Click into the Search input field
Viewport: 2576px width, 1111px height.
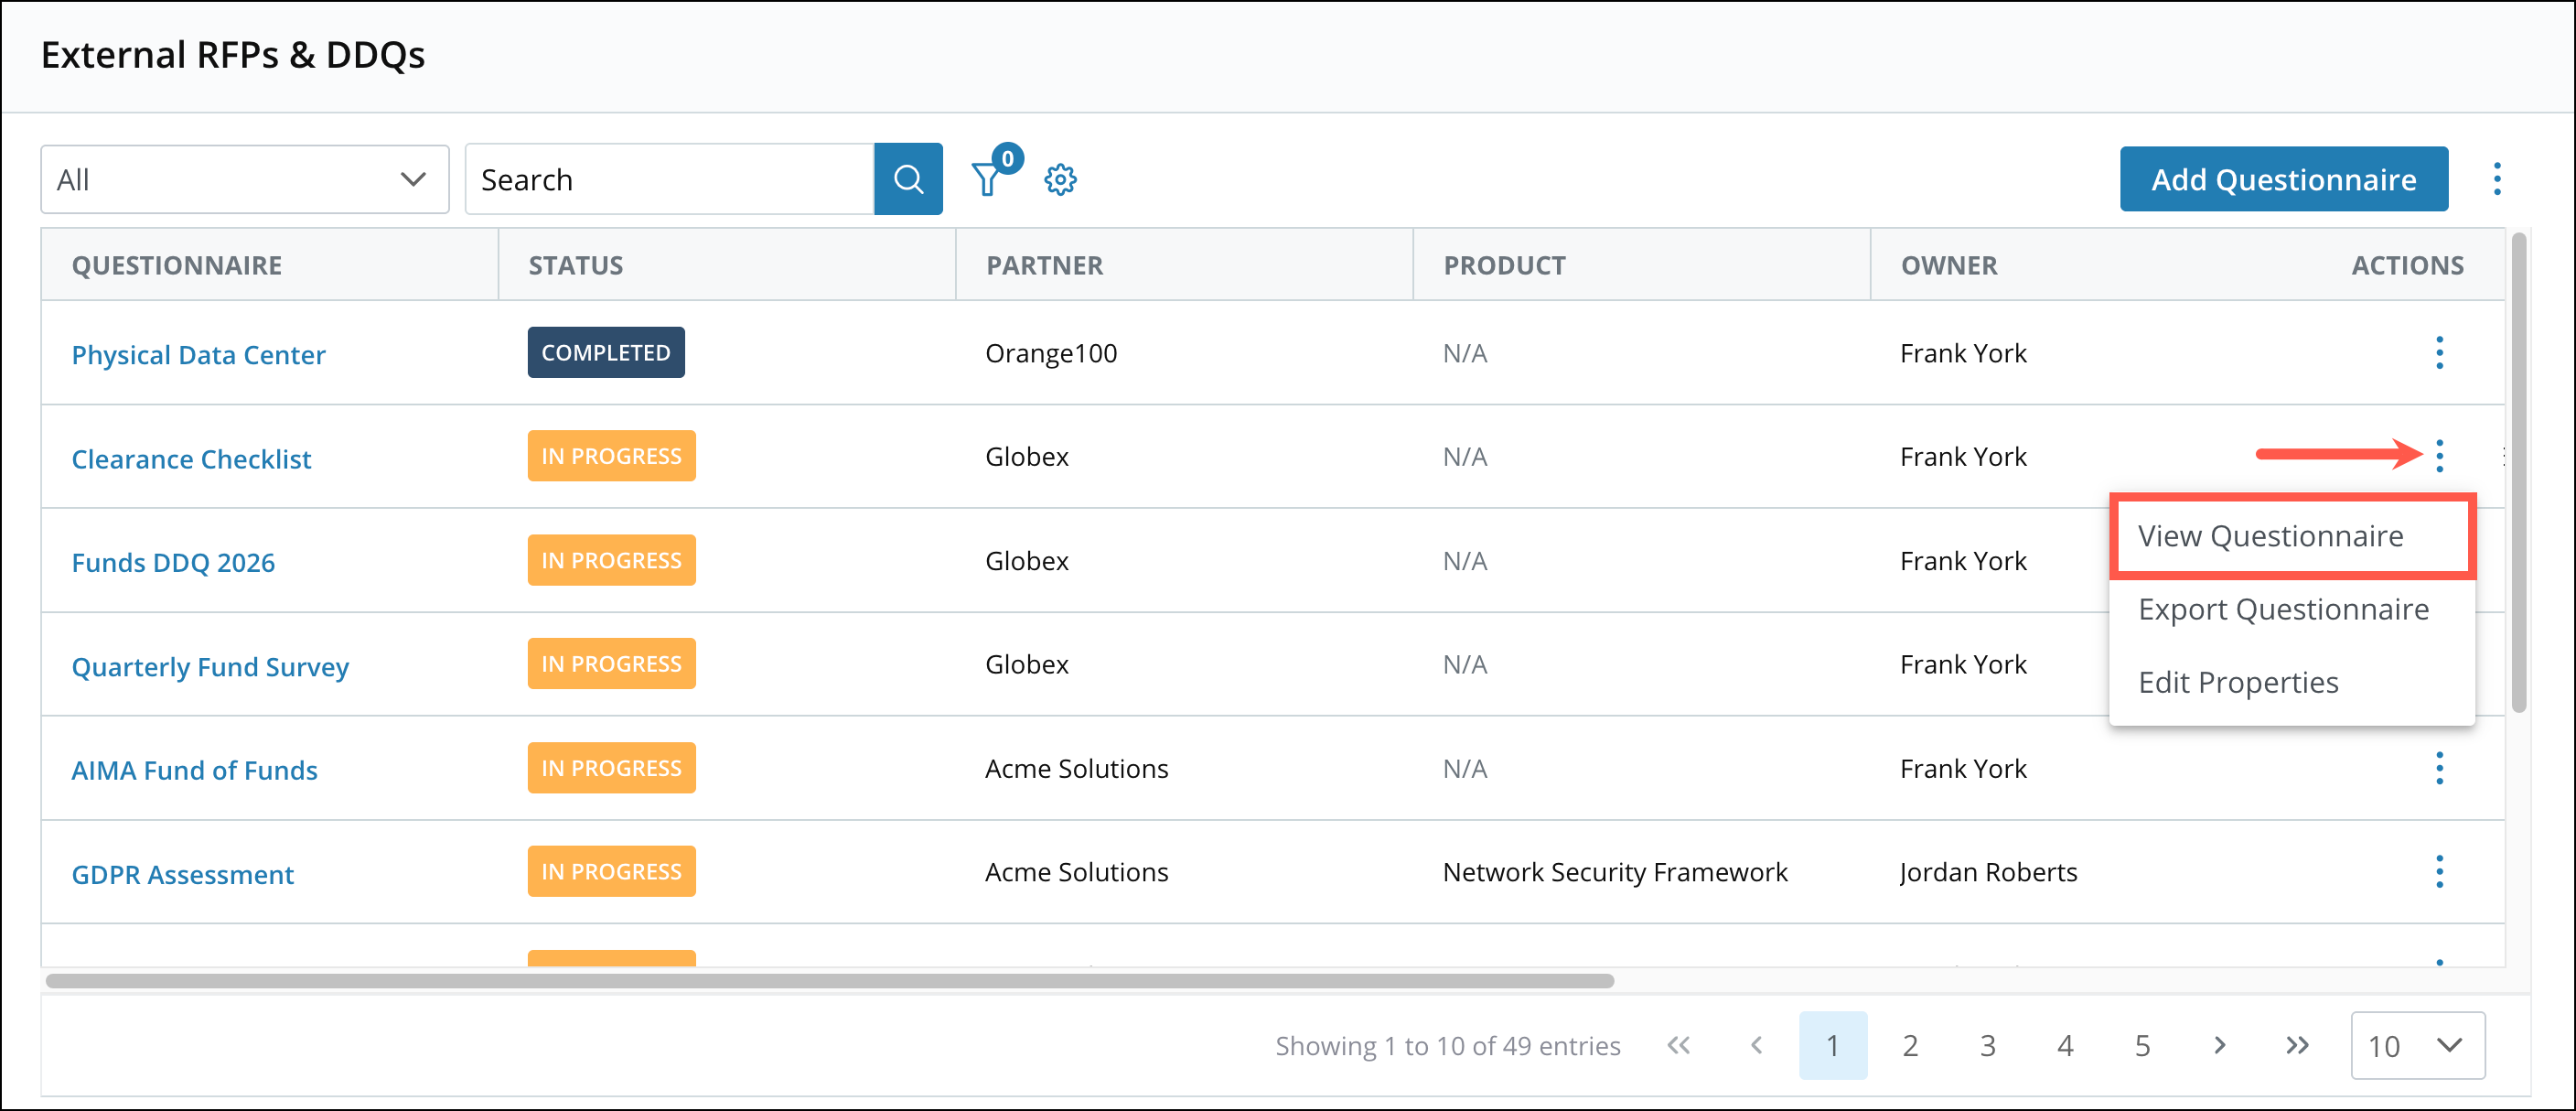(670, 180)
